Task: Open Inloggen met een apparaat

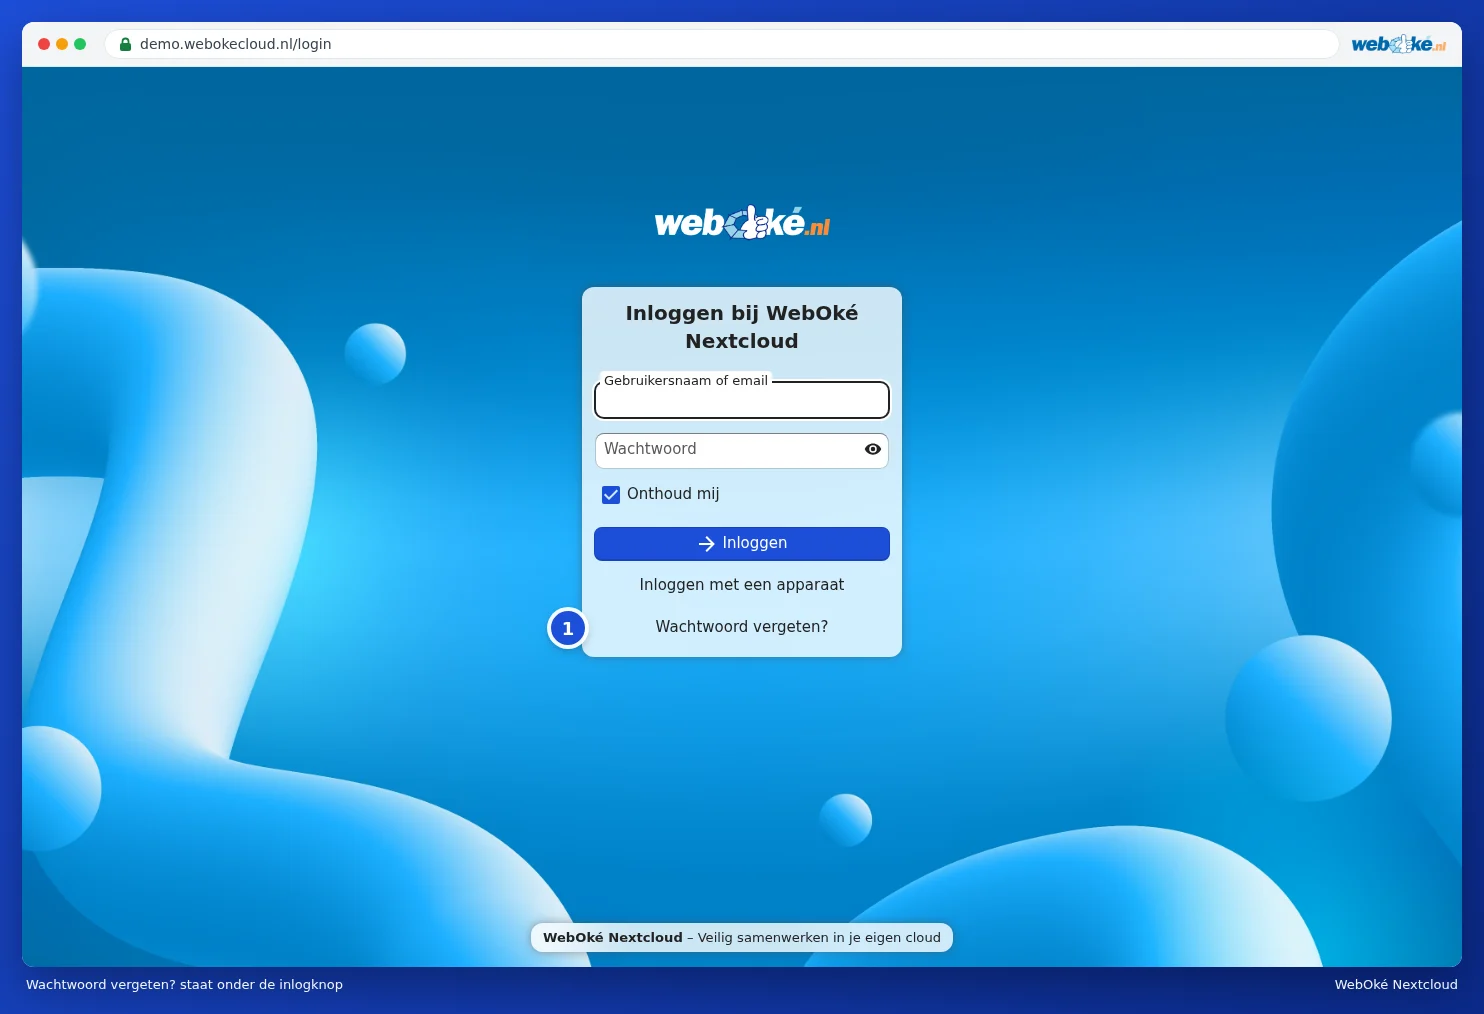Action: click(742, 585)
